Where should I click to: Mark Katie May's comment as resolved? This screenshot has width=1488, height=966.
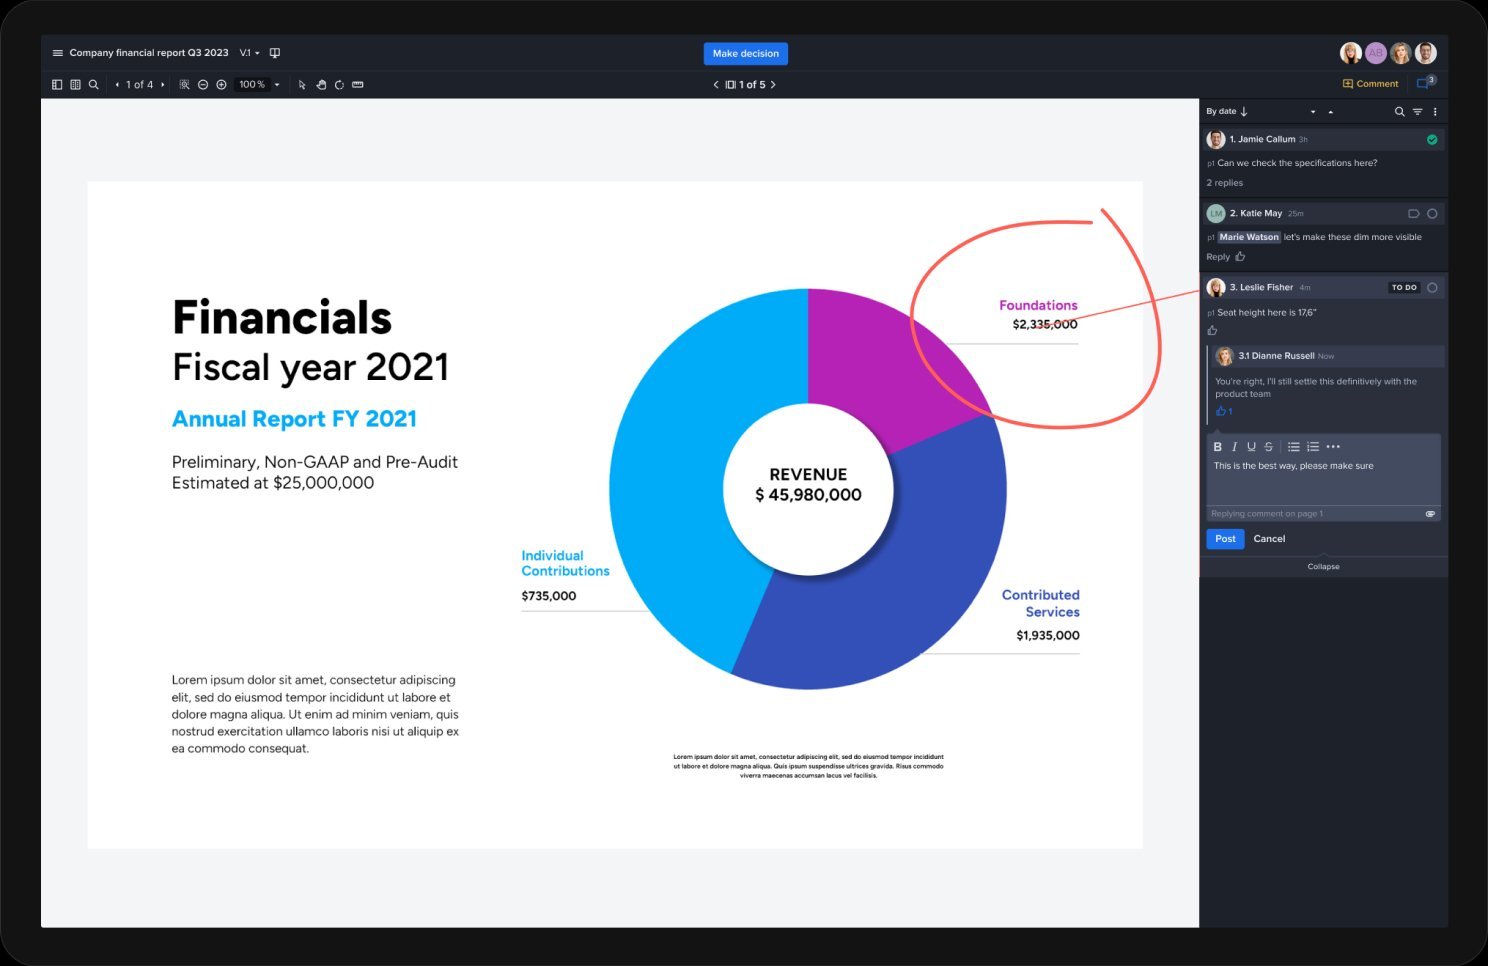point(1432,214)
